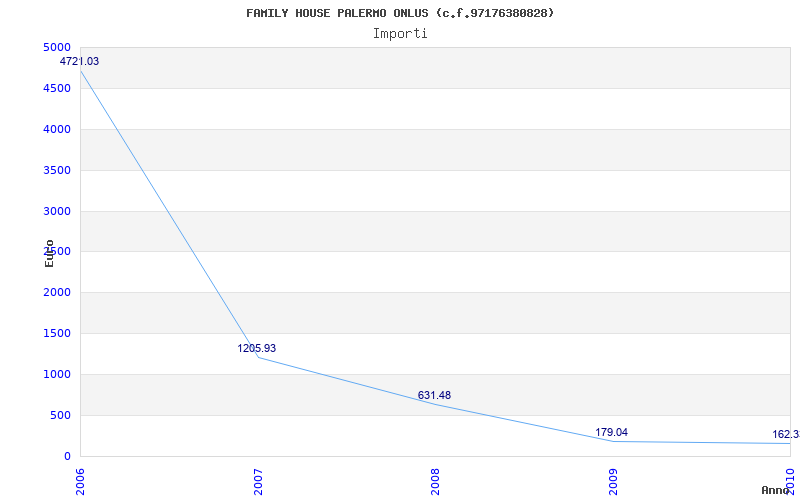Screen dimensions: 800x500
Task: Click the 4000 y-axis tick label
Action: 57,130
